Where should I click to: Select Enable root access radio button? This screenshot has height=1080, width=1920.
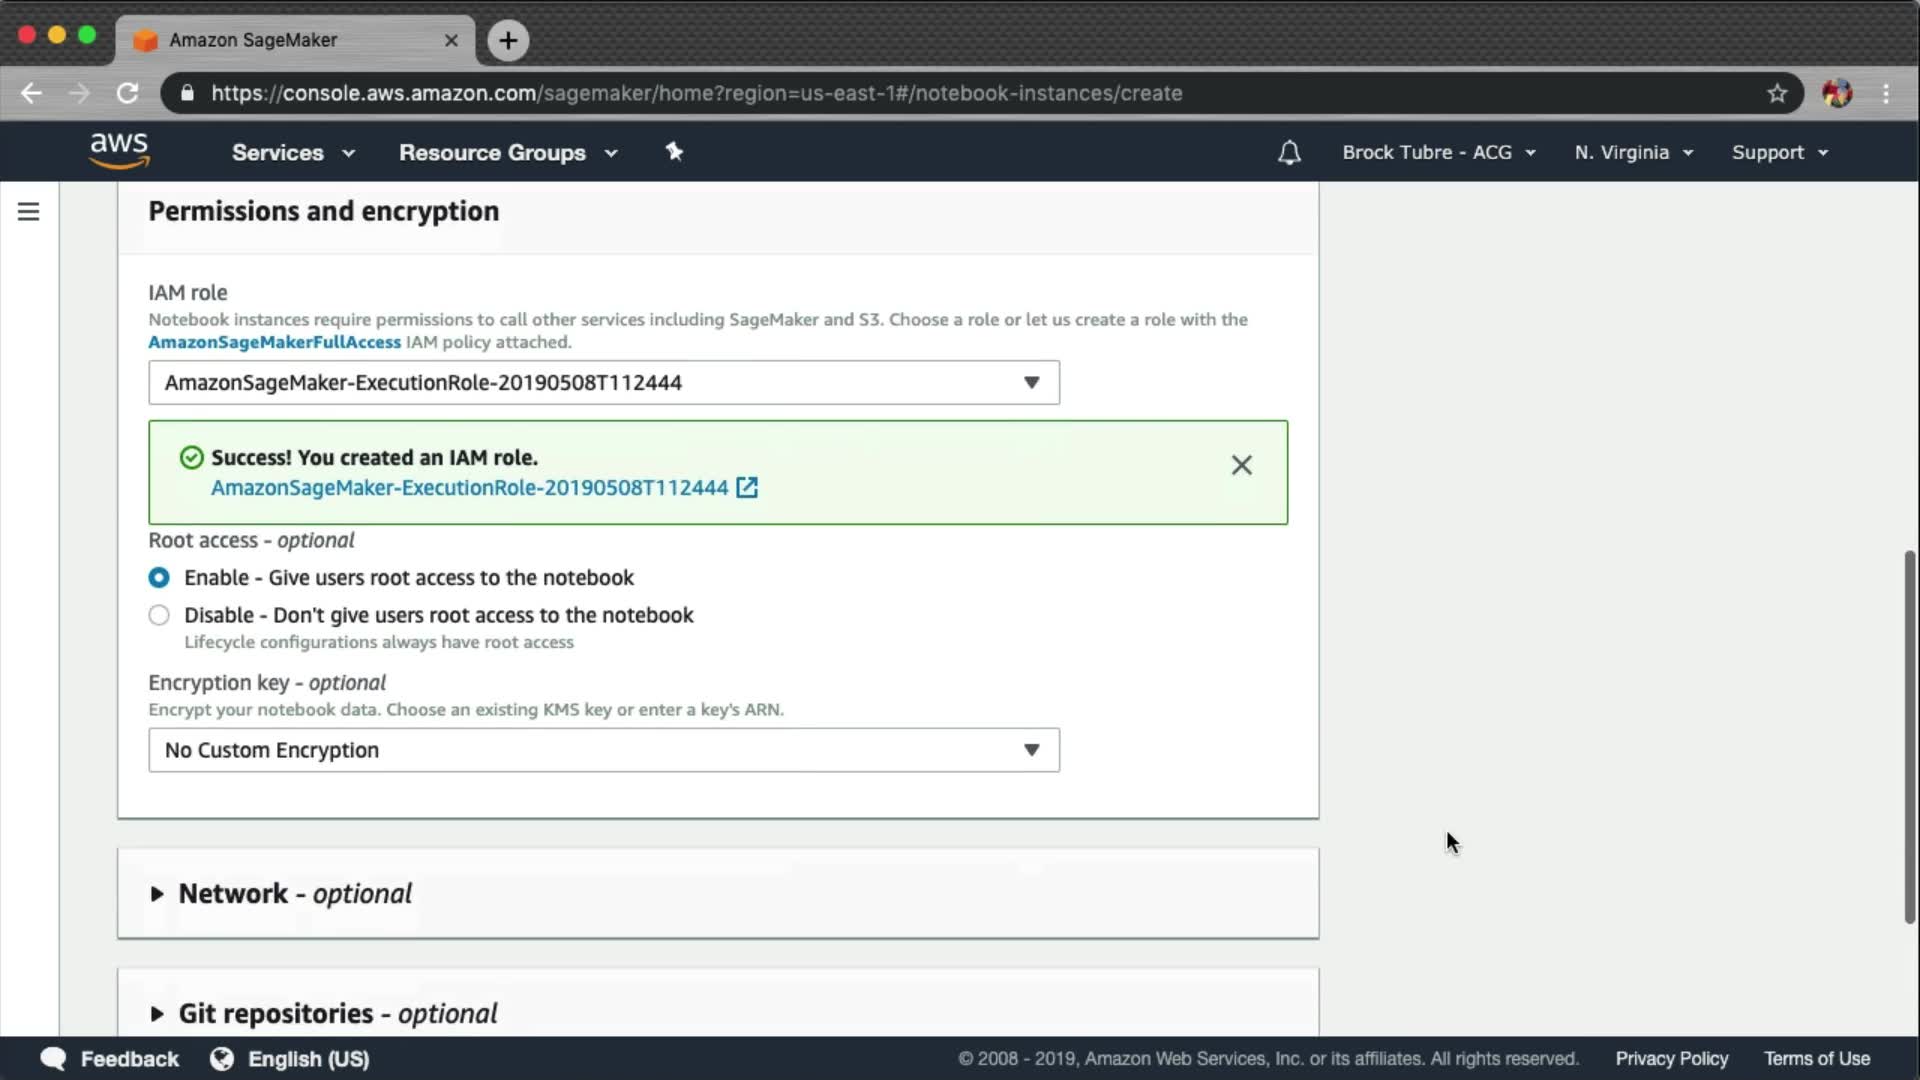[159, 578]
